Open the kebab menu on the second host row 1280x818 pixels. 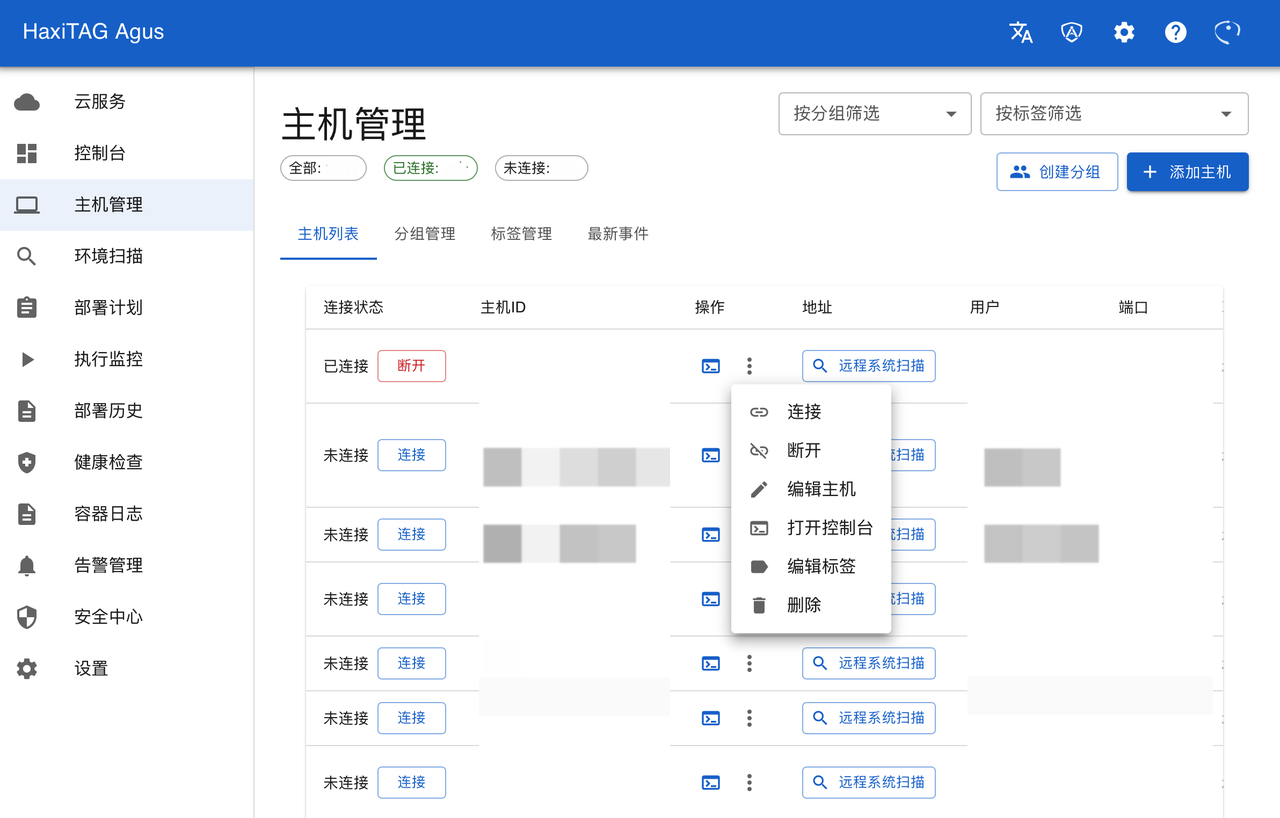point(749,455)
